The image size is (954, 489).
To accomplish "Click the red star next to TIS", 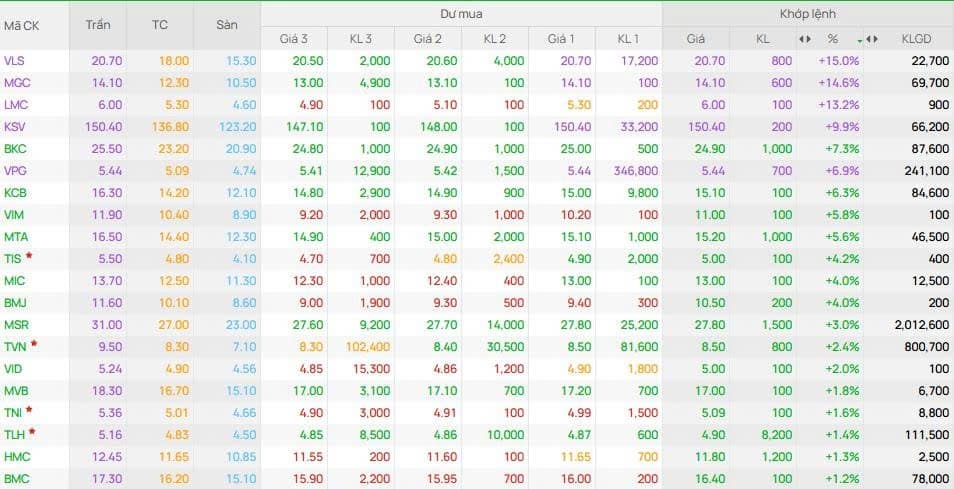I will pos(28,256).
